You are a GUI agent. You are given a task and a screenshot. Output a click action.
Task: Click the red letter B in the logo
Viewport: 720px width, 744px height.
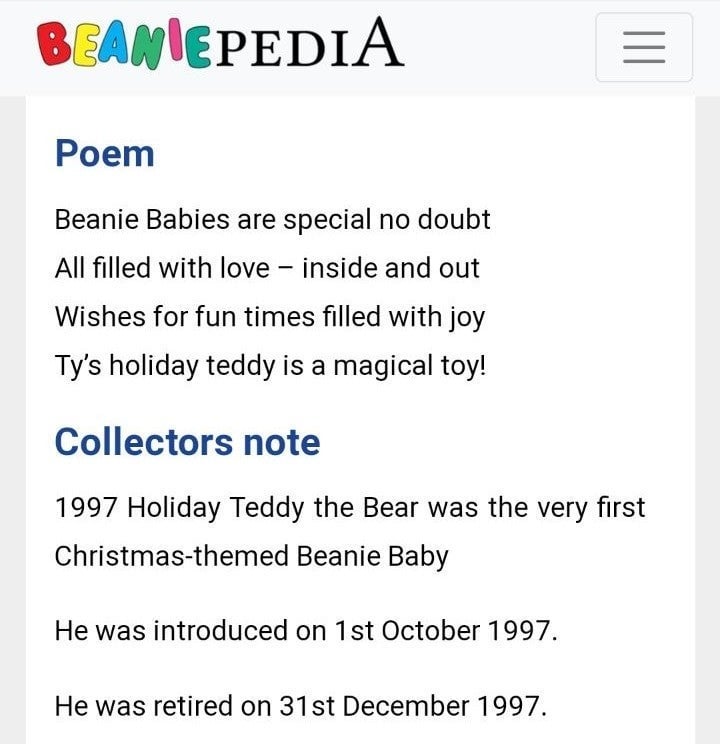[55, 44]
